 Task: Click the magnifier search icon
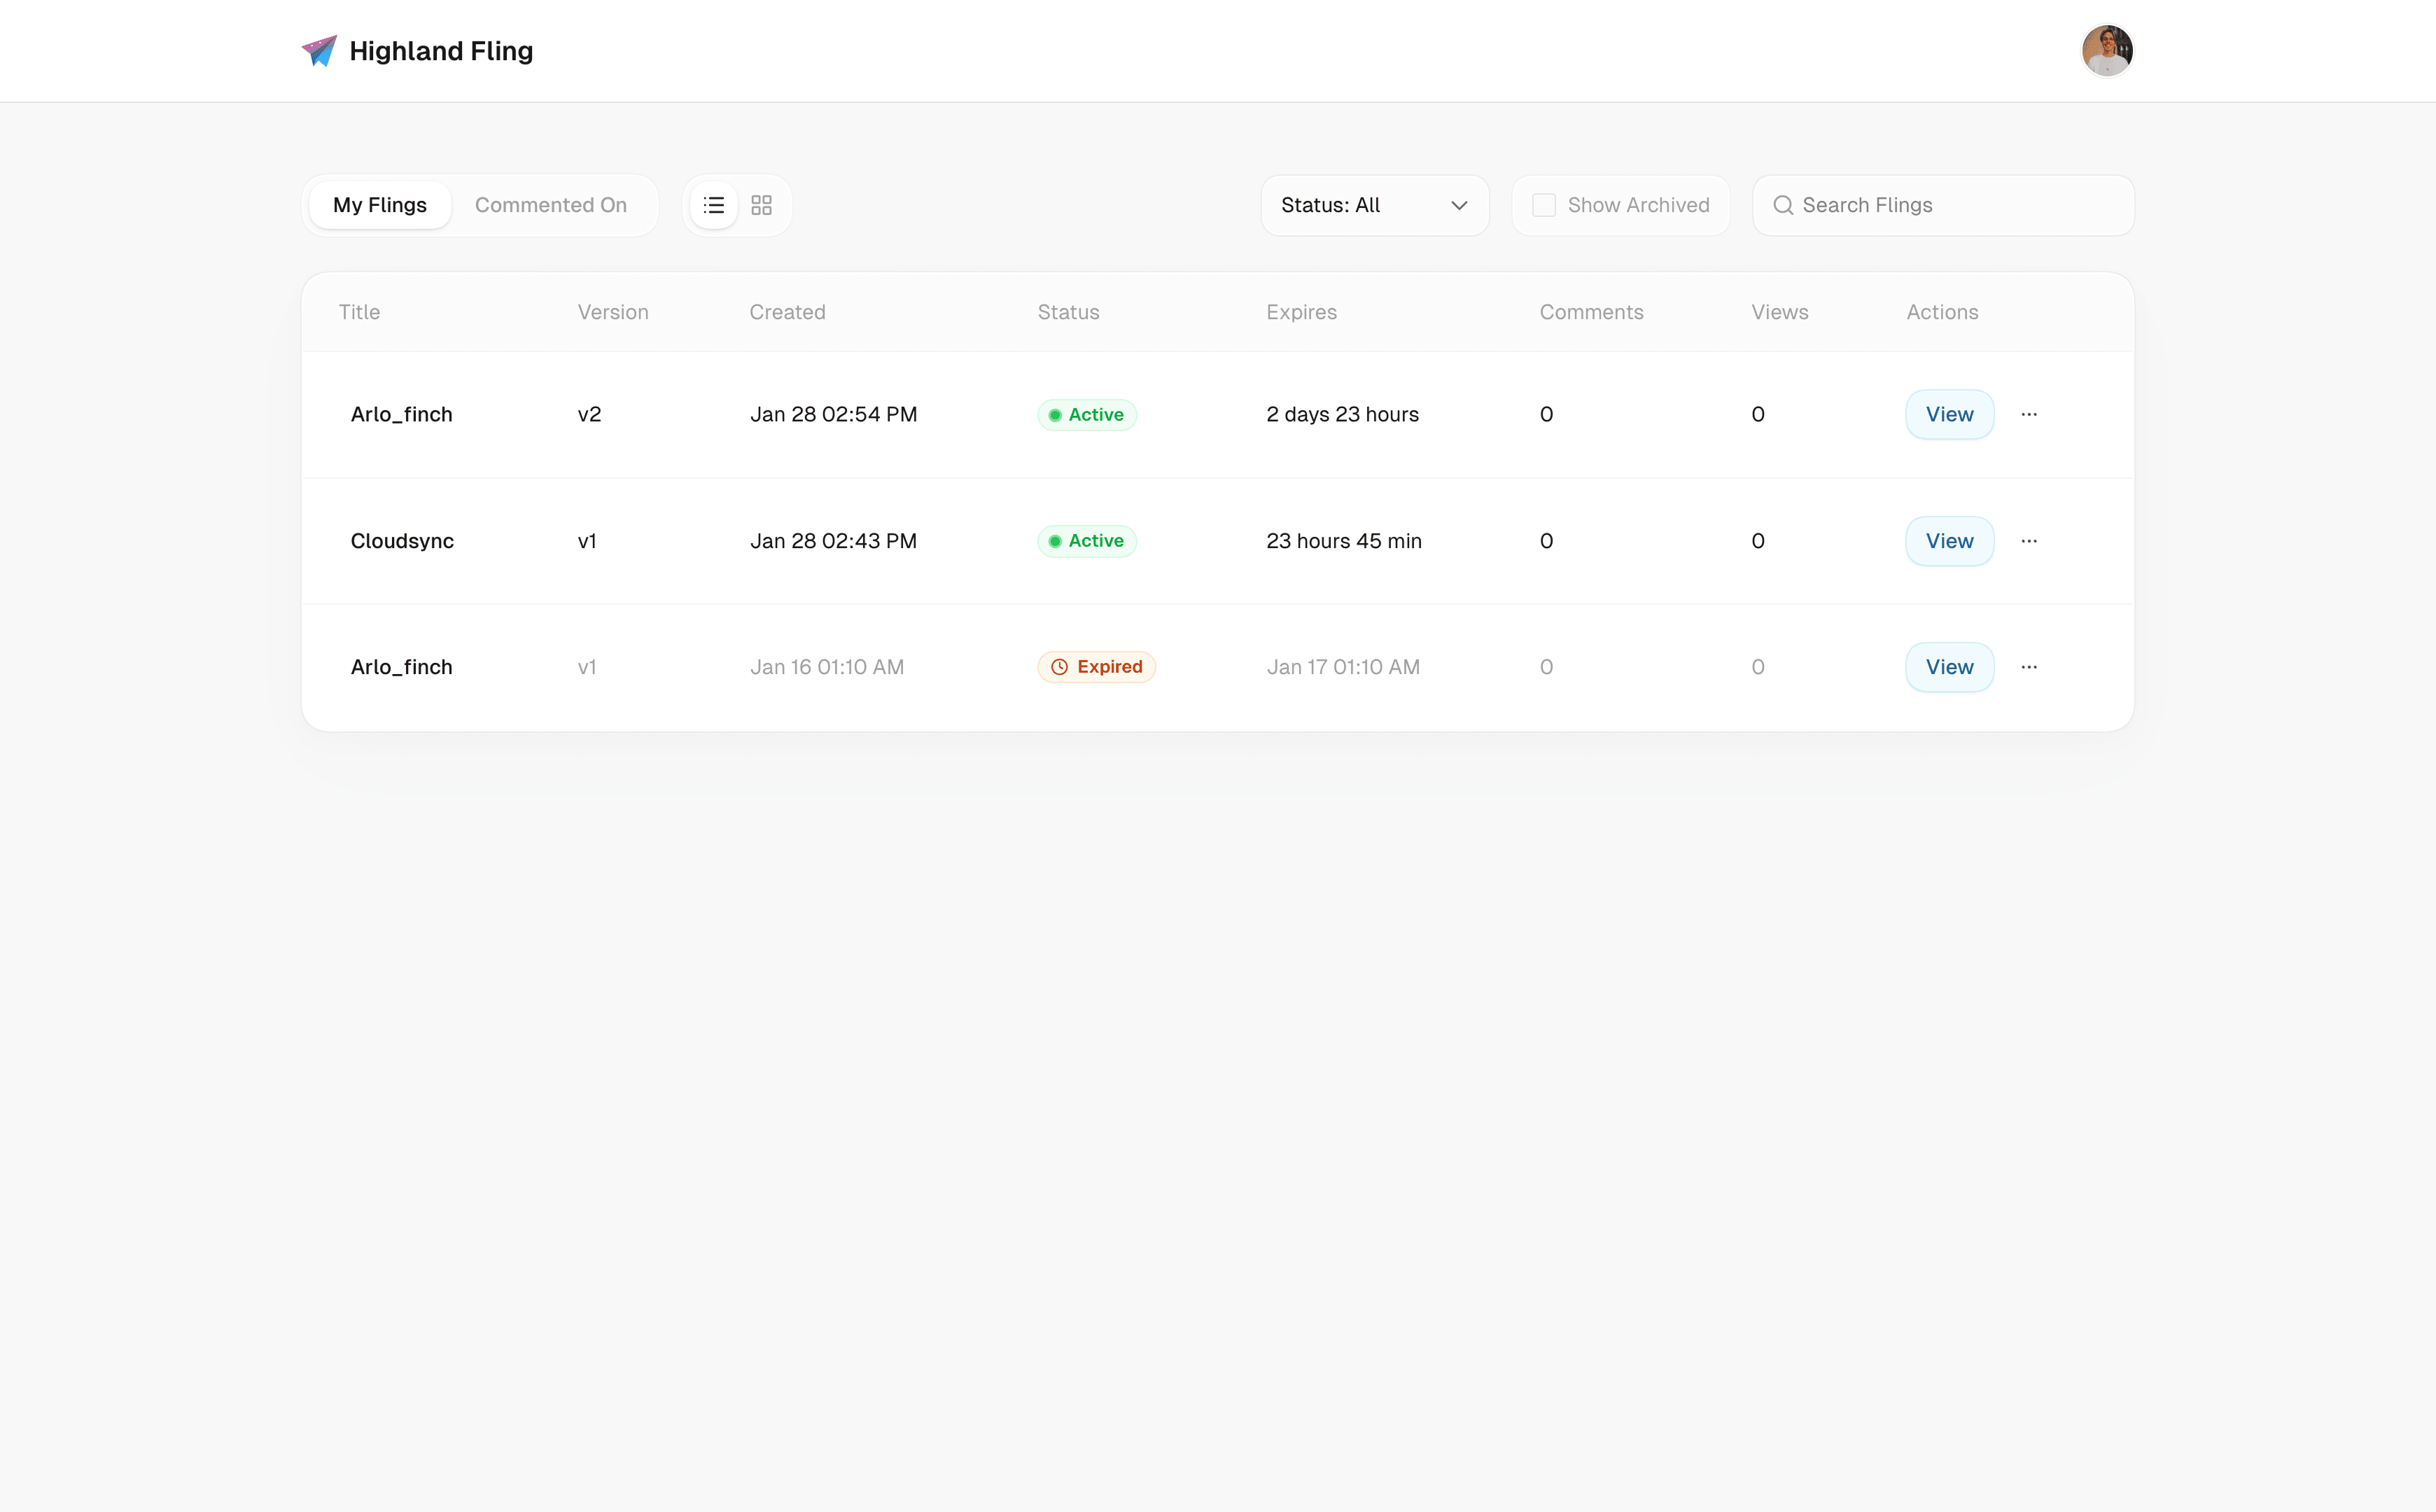click(x=1782, y=205)
